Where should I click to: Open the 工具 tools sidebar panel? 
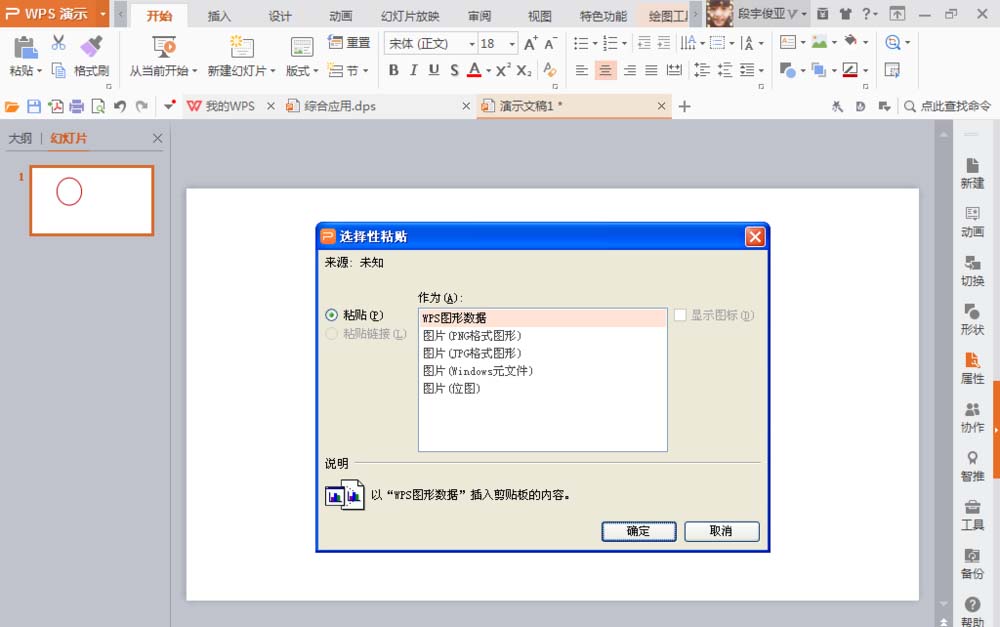click(972, 515)
